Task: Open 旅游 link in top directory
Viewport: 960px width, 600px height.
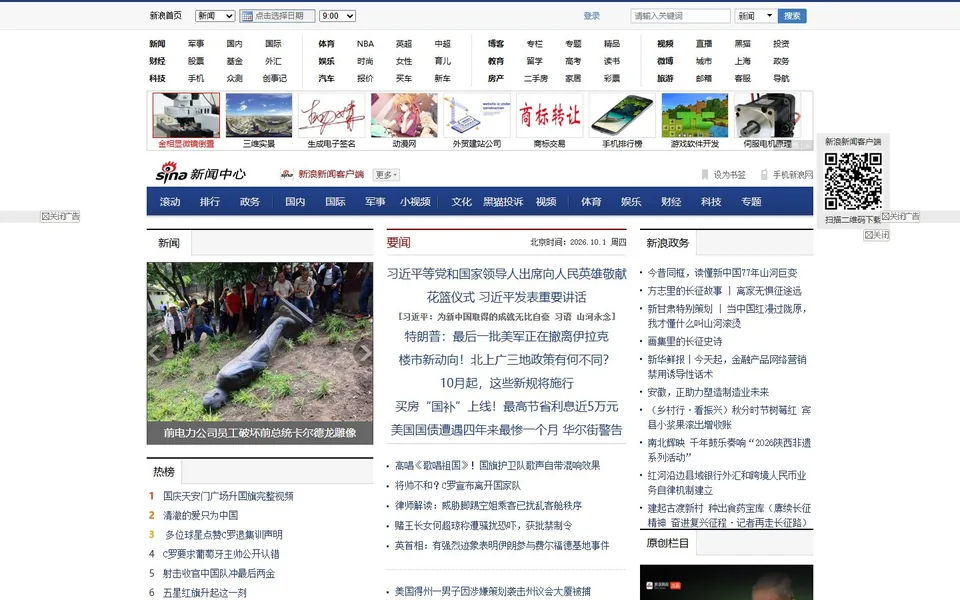Action: [666, 78]
